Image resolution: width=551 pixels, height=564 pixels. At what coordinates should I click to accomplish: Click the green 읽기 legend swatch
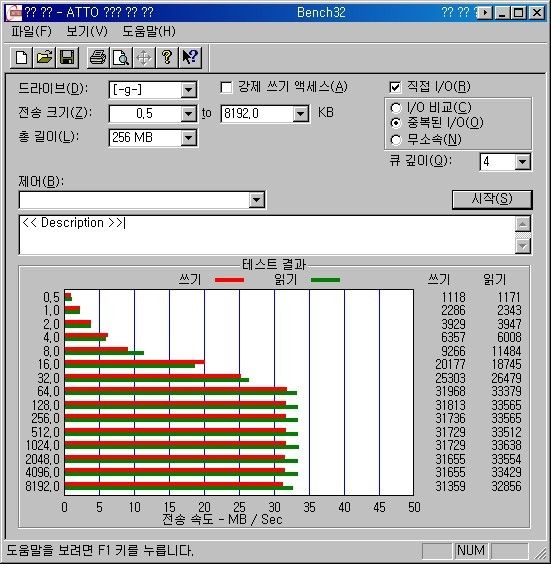(325, 280)
